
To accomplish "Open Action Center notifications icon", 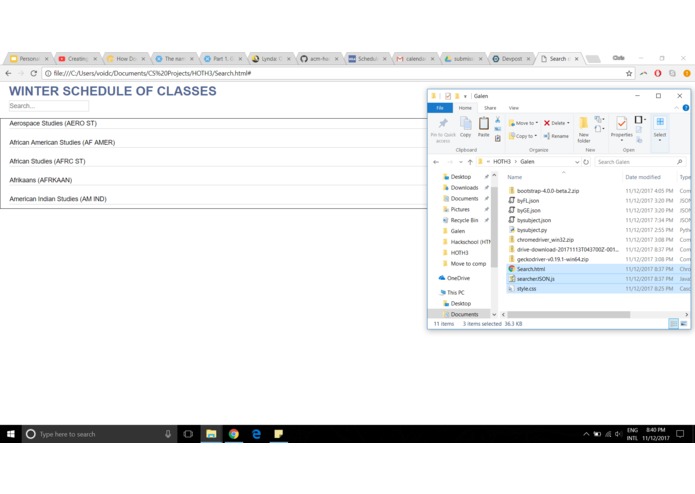I will [x=680, y=434].
